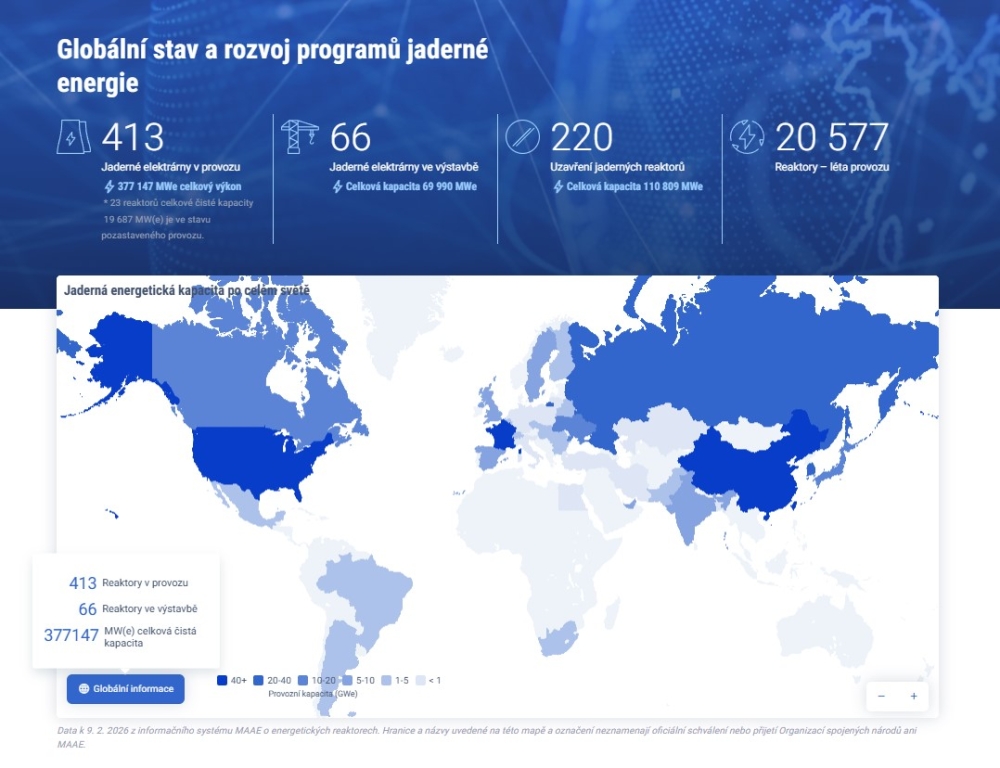Click the bolt icon before Celková kapacita 69 990 MWe

pos(338,186)
